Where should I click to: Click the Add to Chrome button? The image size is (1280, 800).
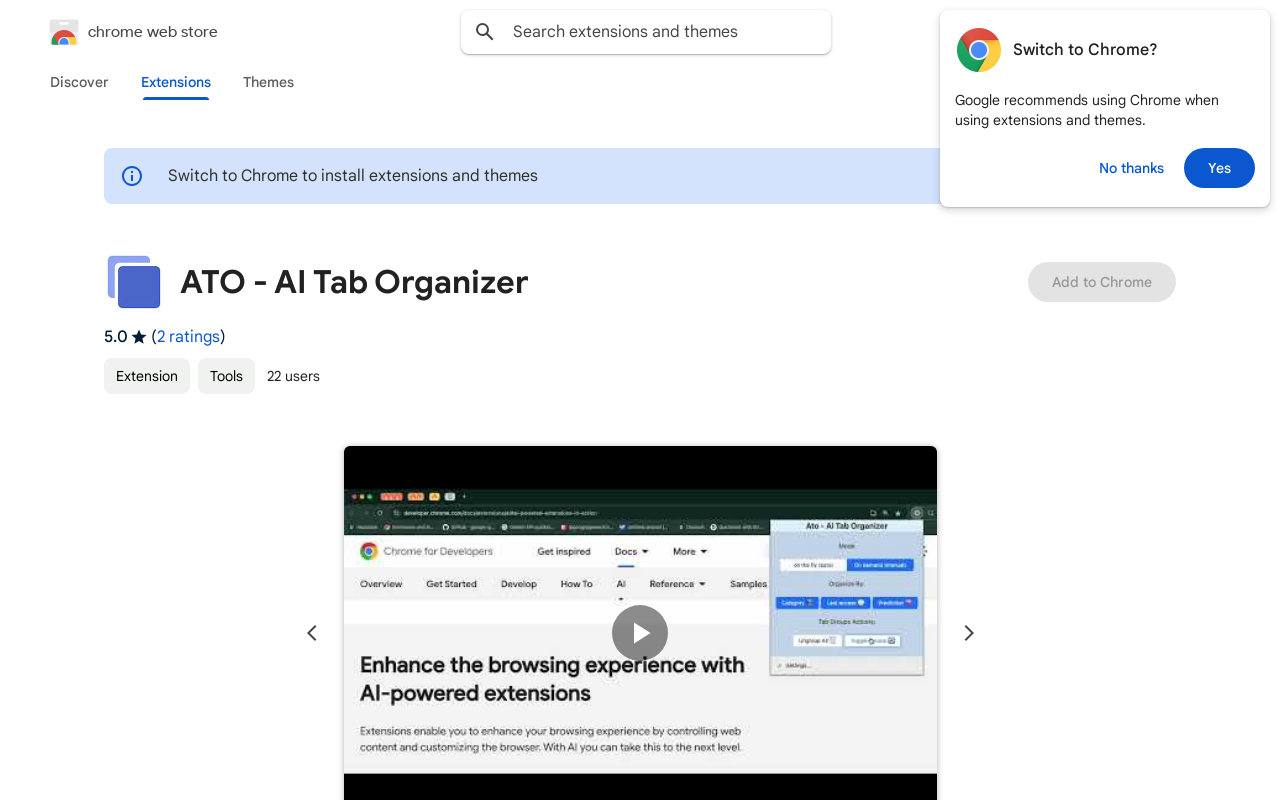(1101, 282)
